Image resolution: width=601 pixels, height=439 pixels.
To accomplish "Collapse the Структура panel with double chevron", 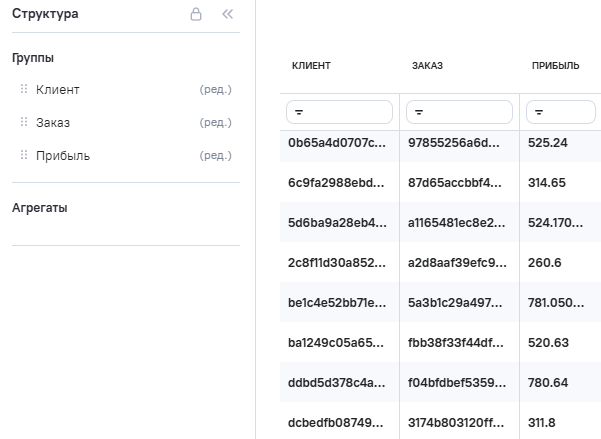I will click(x=227, y=15).
